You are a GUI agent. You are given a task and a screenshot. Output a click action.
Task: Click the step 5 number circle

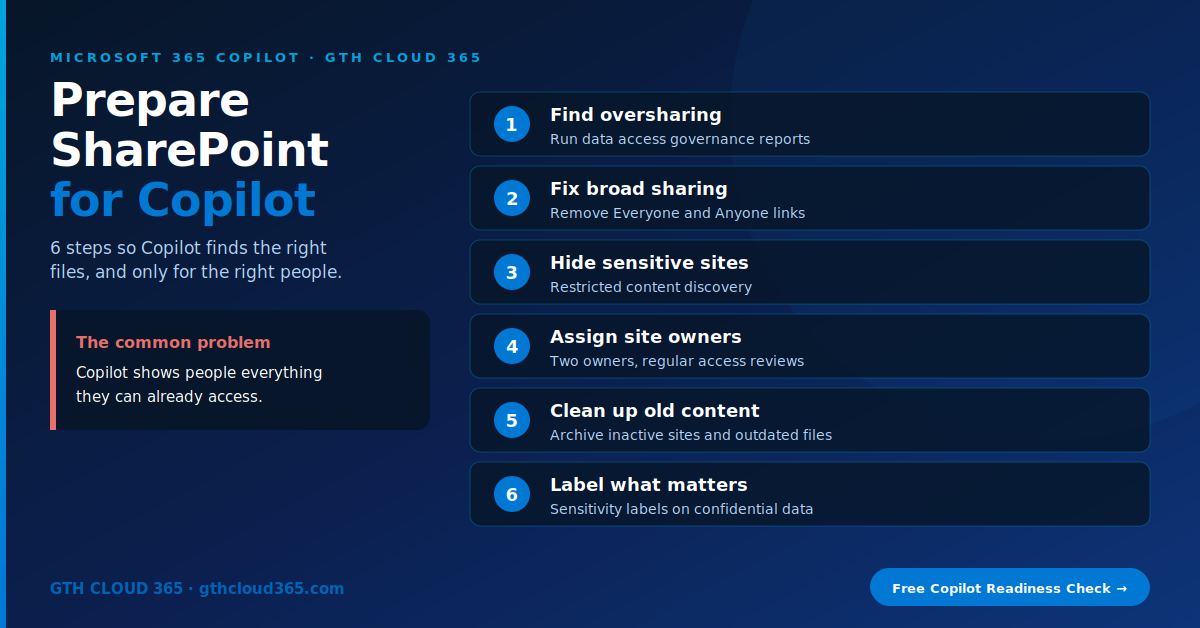click(x=512, y=420)
